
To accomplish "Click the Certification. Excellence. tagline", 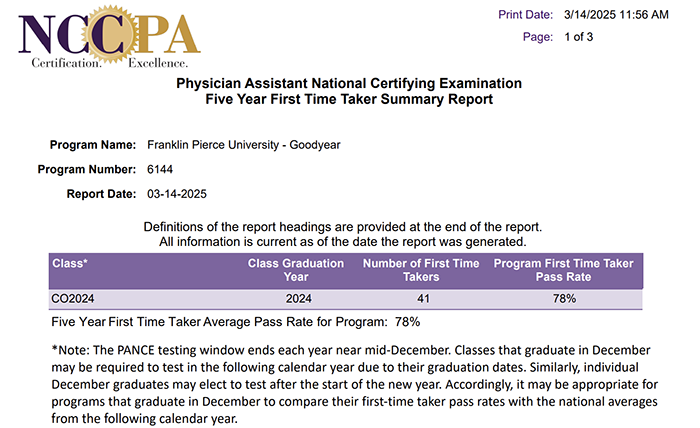I will 110,63.
